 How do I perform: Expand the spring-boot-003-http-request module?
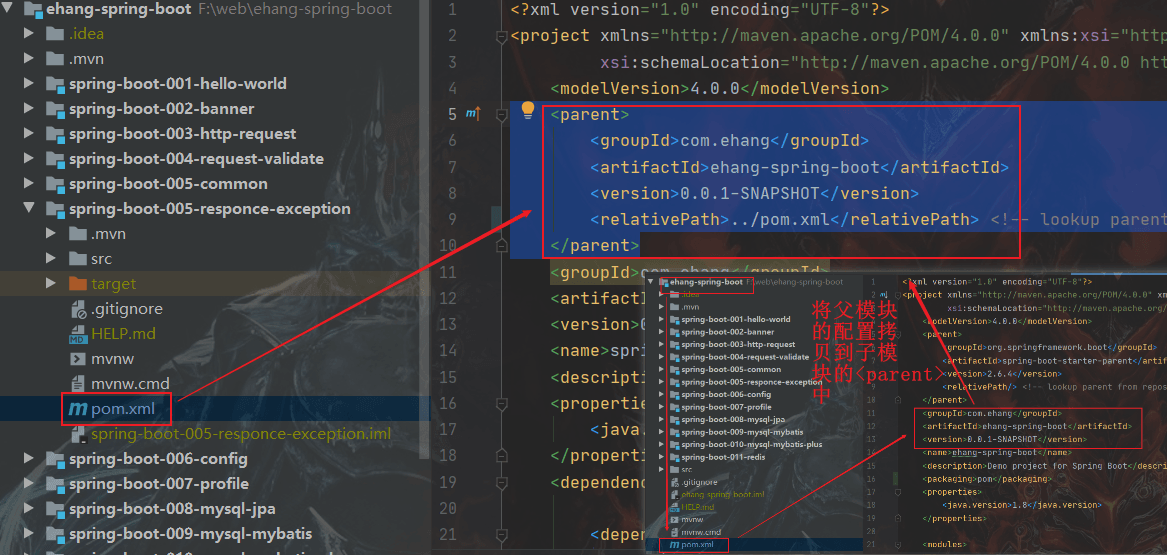click(x=29, y=134)
